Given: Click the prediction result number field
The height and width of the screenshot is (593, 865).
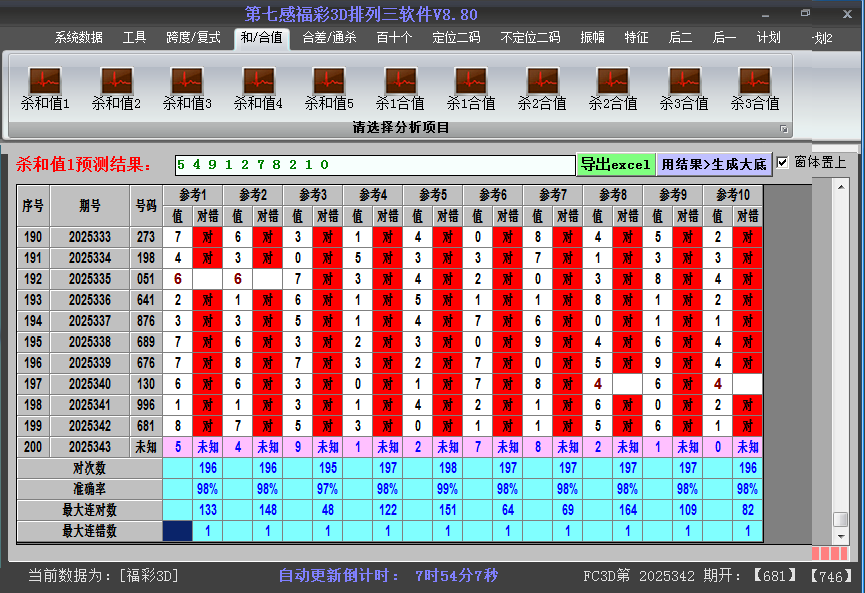Looking at the screenshot, I should coord(373,164).
